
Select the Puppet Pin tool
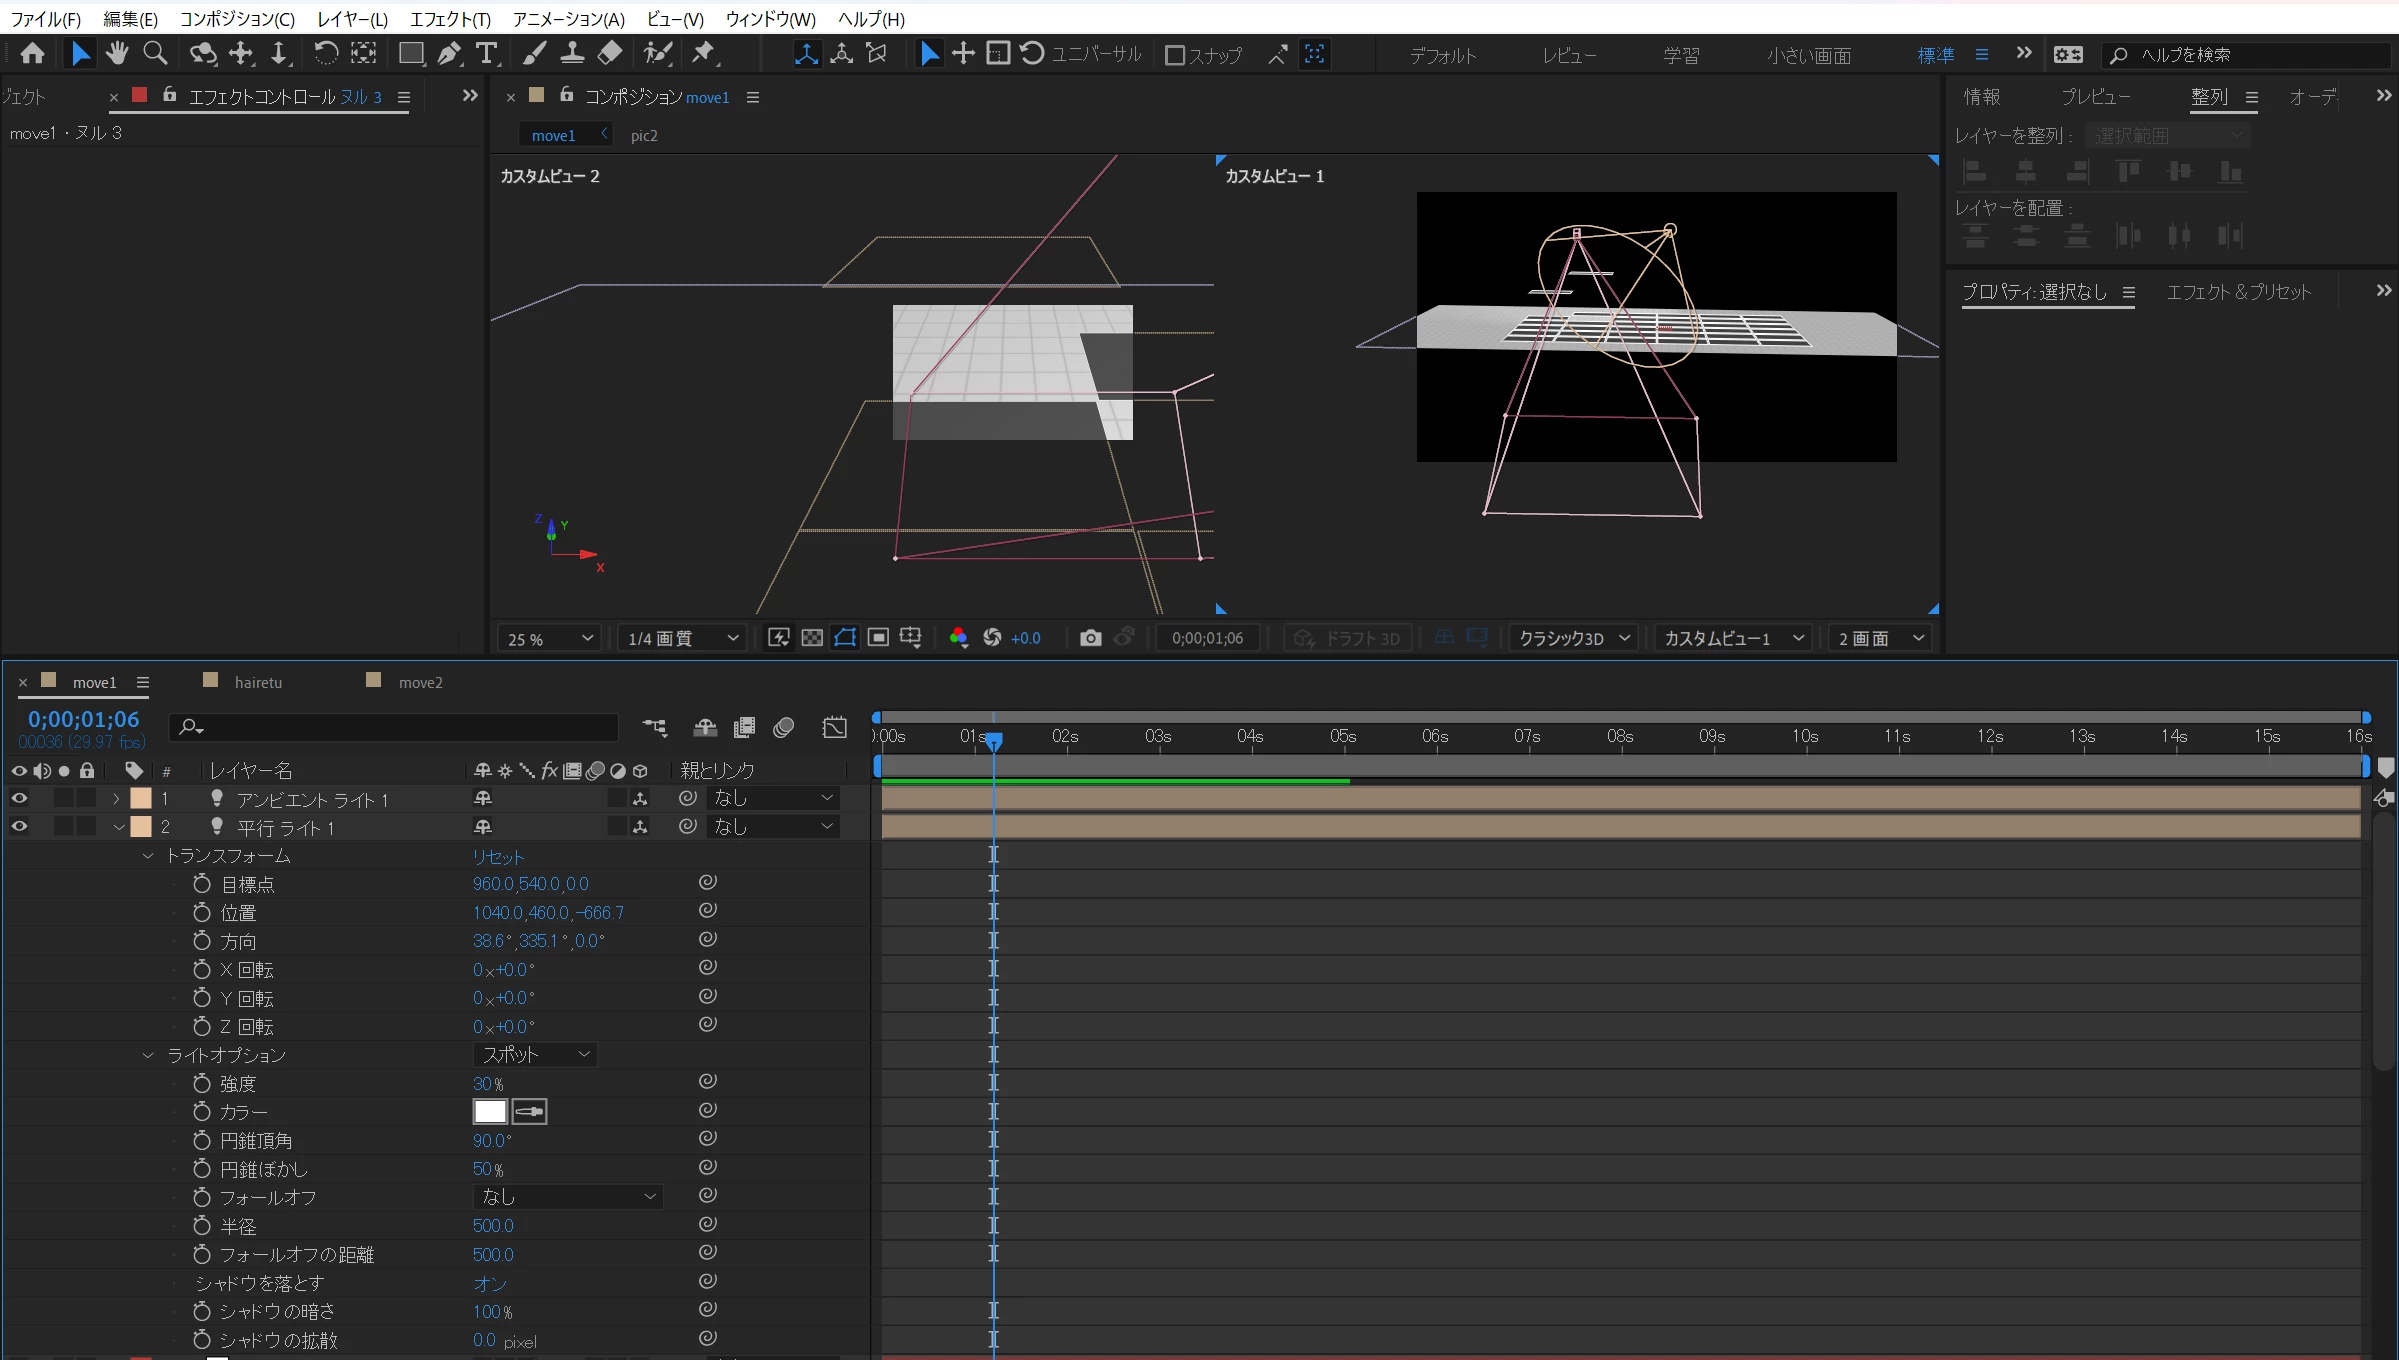[x=704, y=54]
